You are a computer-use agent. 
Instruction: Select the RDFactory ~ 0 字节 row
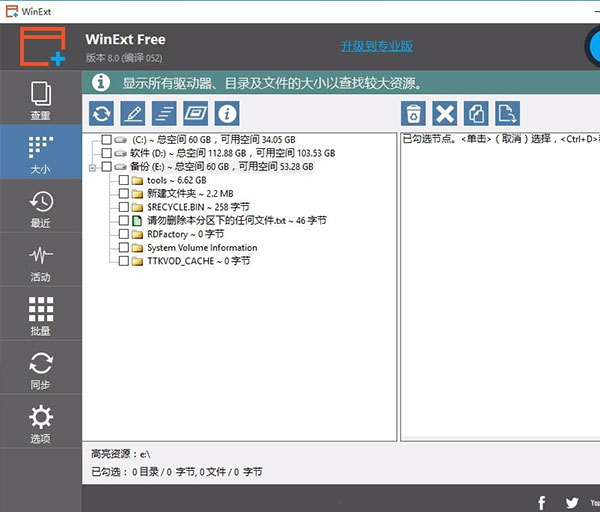click(186, 234)
